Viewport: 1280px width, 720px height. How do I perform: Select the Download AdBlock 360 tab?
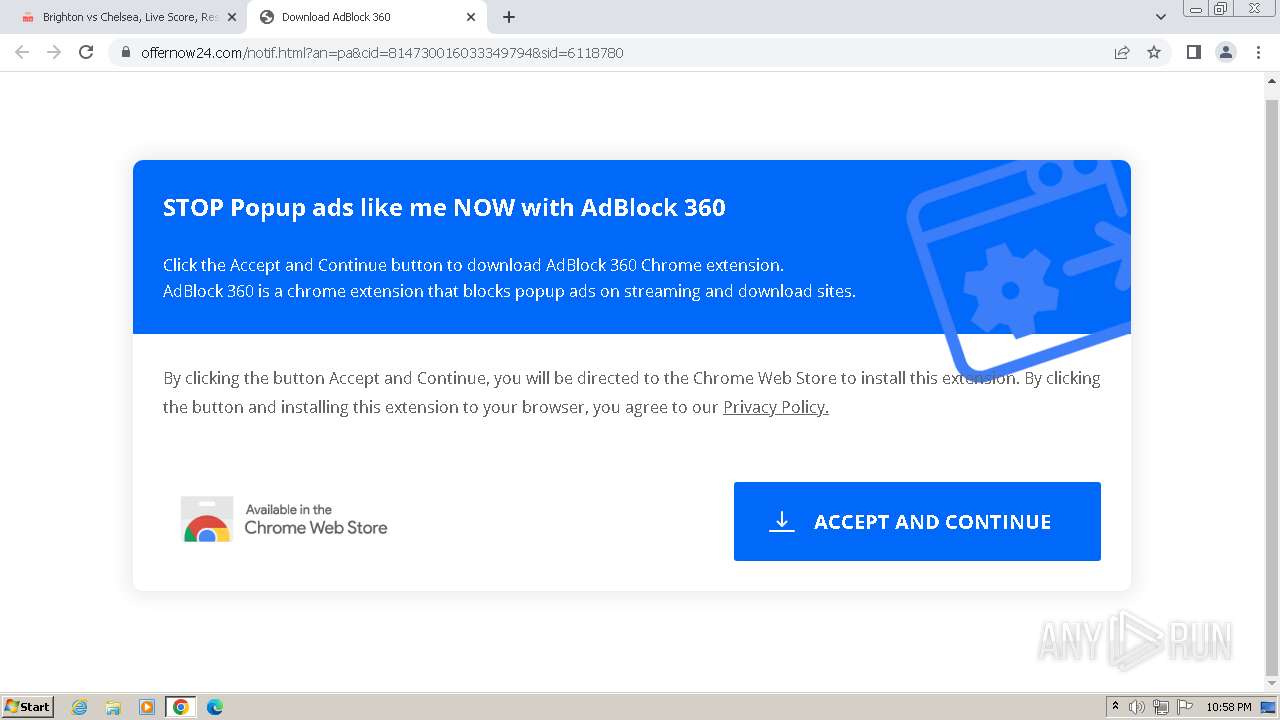[366, 17]
